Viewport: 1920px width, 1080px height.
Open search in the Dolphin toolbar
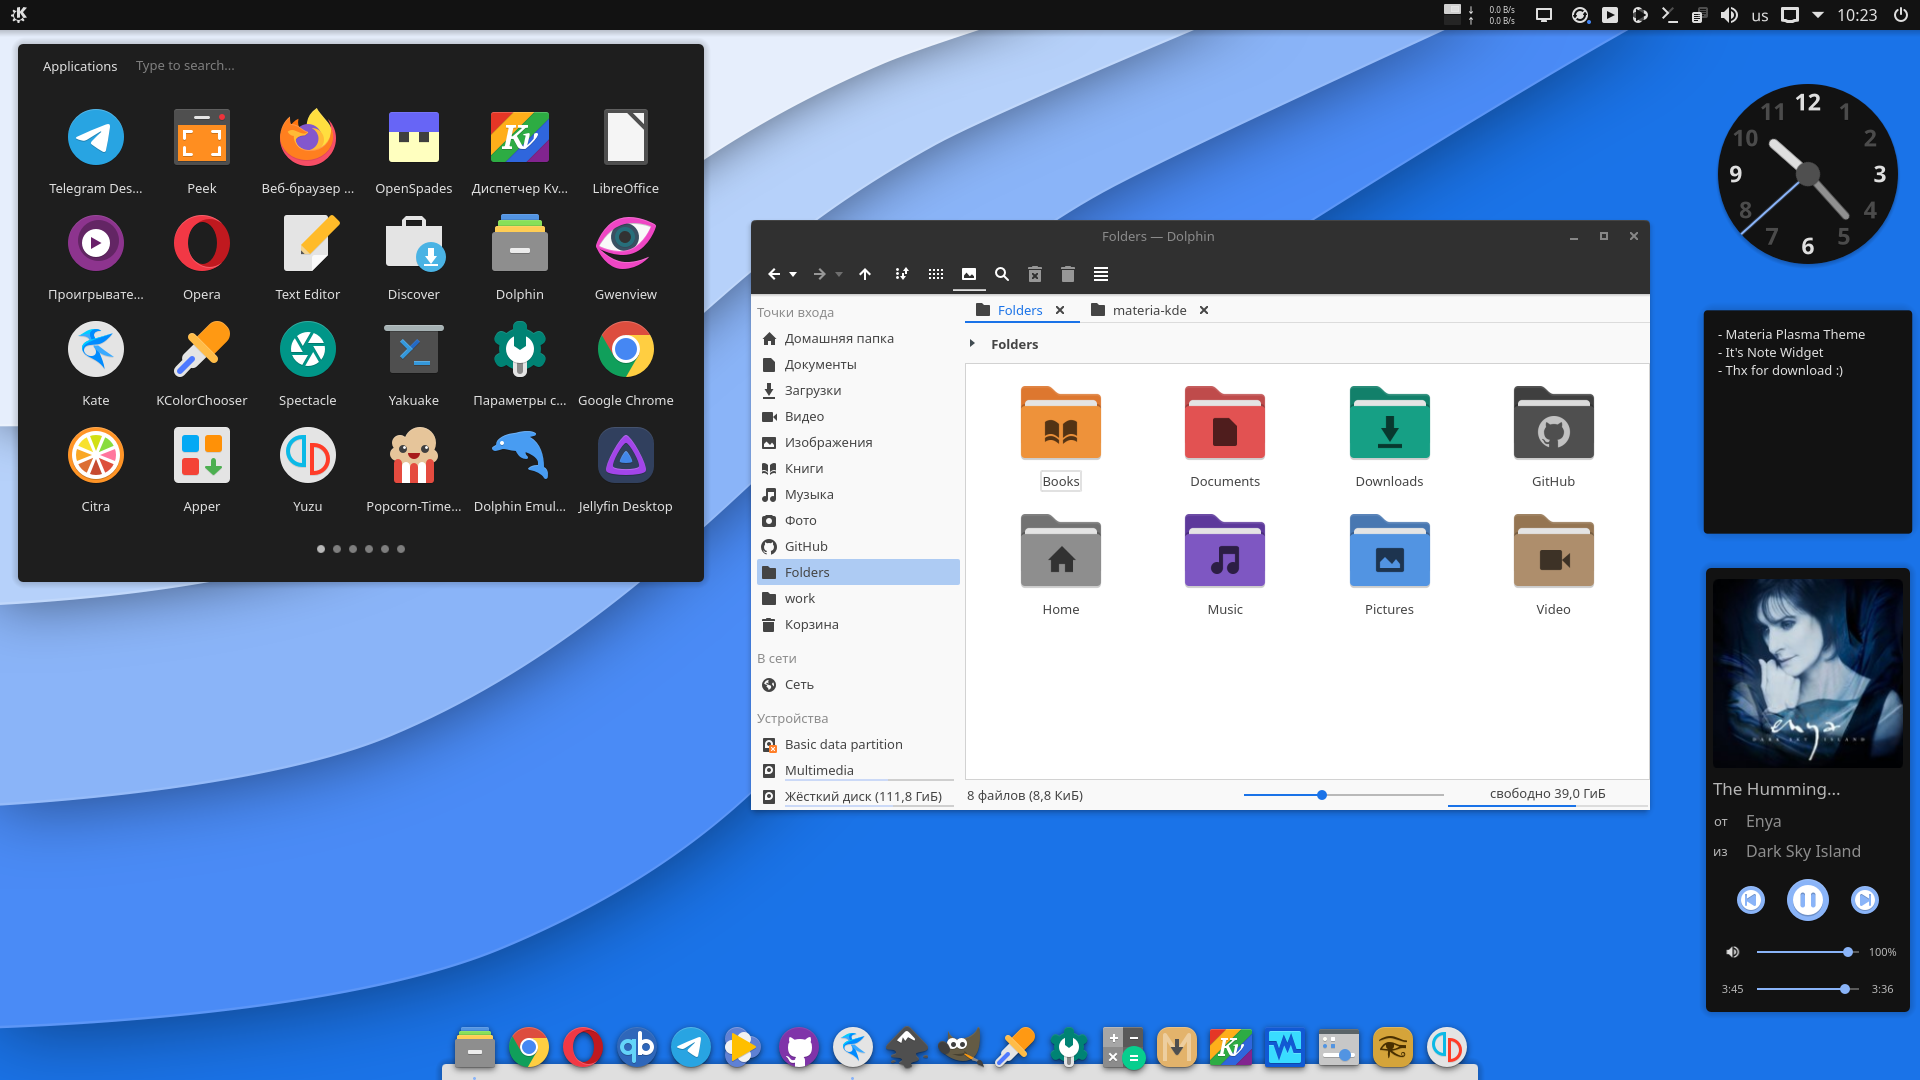point(1002,274)
